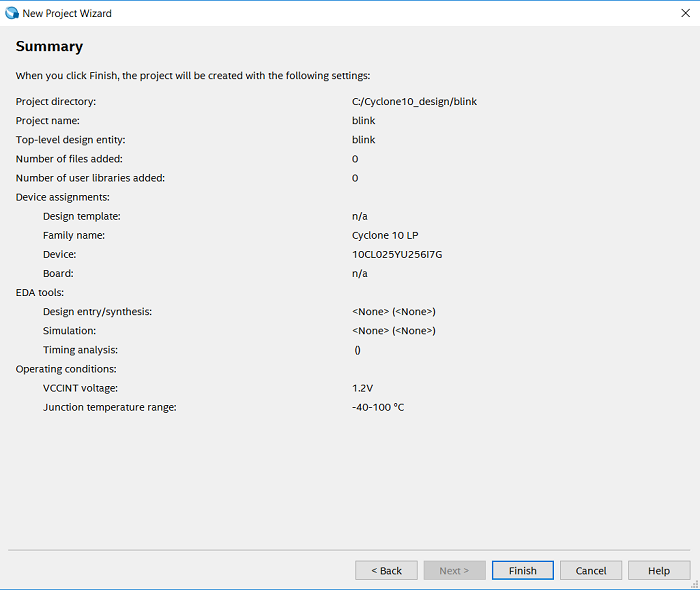700x590 pixels.
Task: Open Help for the wizard
Action: click(658, 570)
